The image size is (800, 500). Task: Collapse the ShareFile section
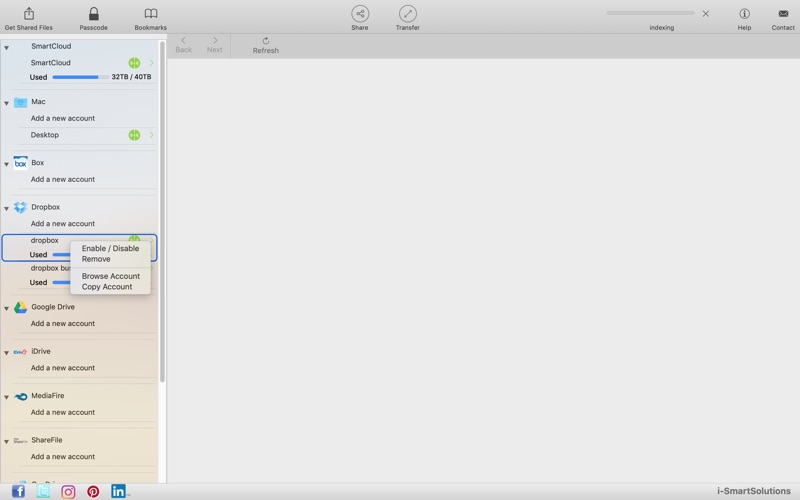pos(7,441)
